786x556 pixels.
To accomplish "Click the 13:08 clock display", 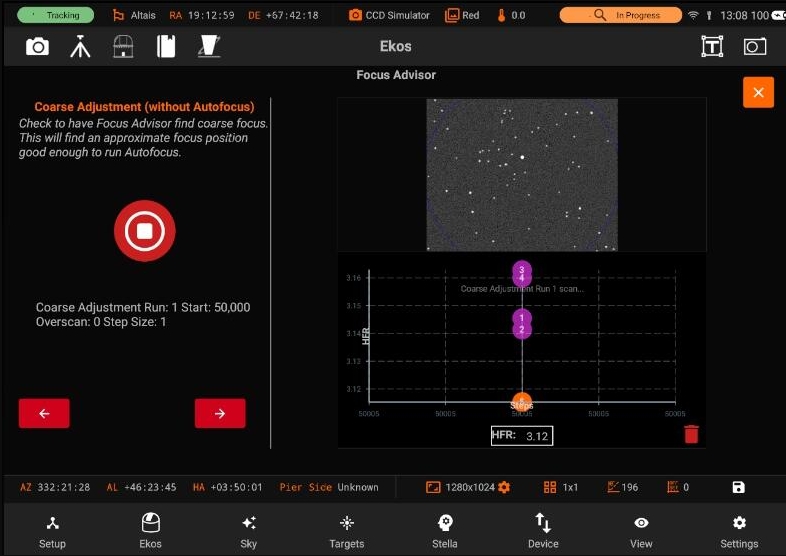I will pos(733,16).
